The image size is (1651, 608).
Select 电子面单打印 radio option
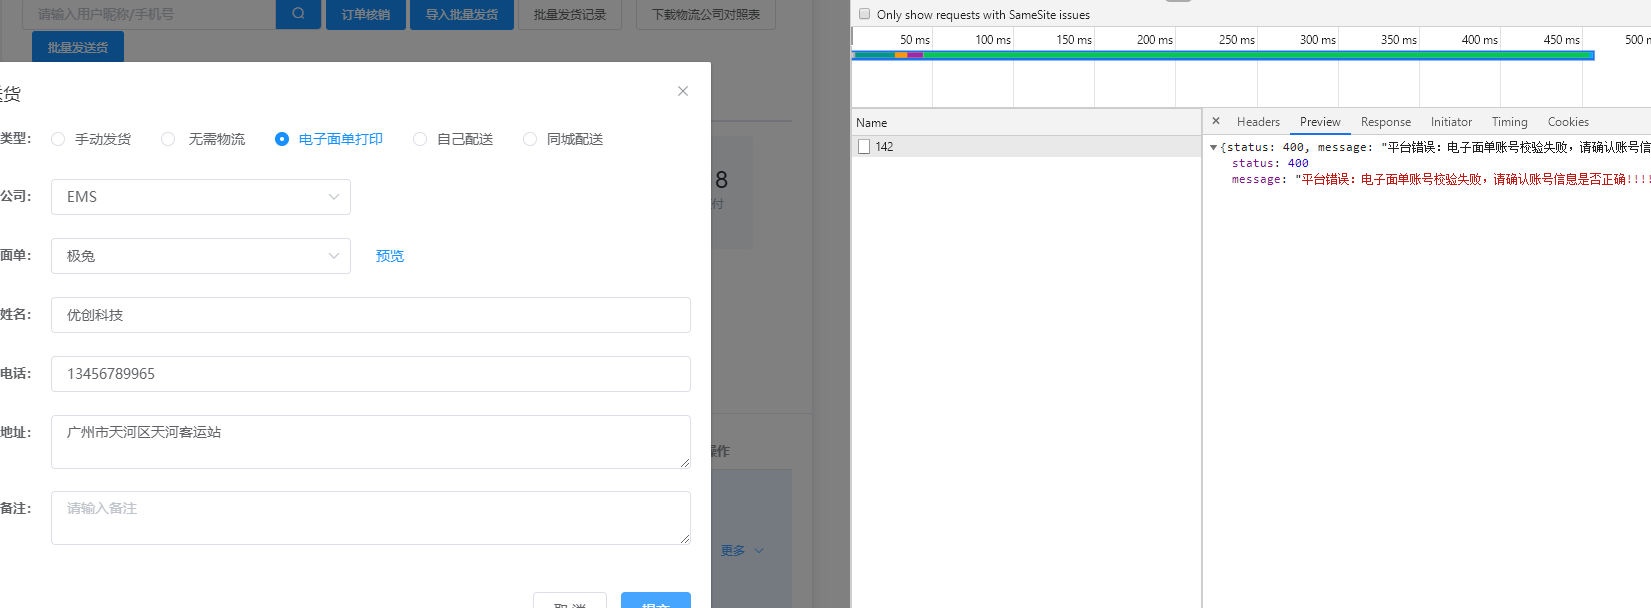tap(329, 139)
